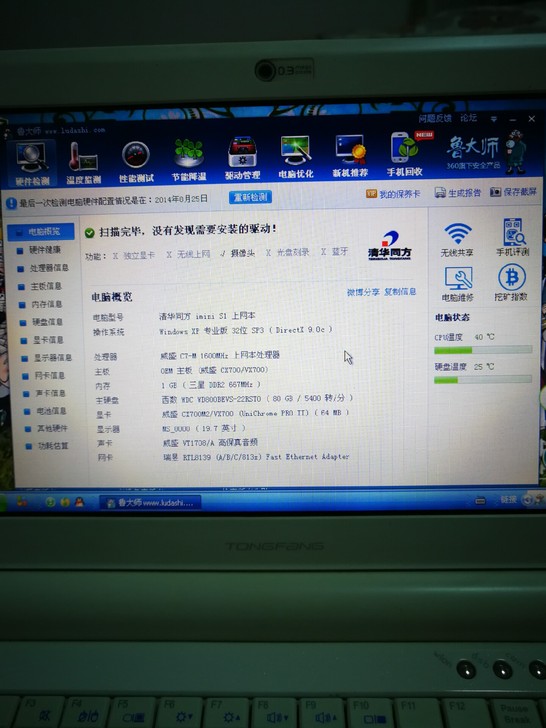Click the 威盛 C7-M 1600MHz processor line
546x728 pixels.
(x=220, y=355)
